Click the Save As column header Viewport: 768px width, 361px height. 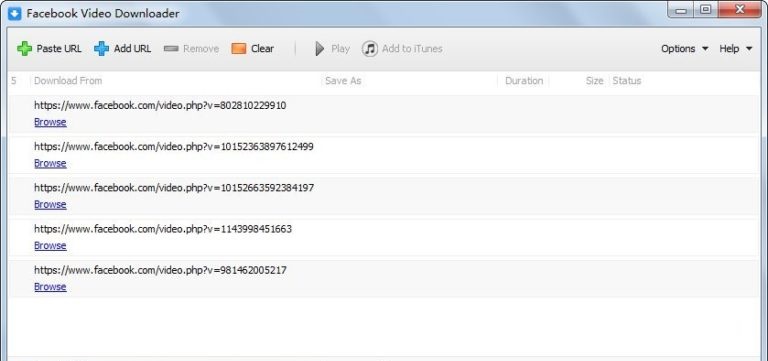(343, 81)
